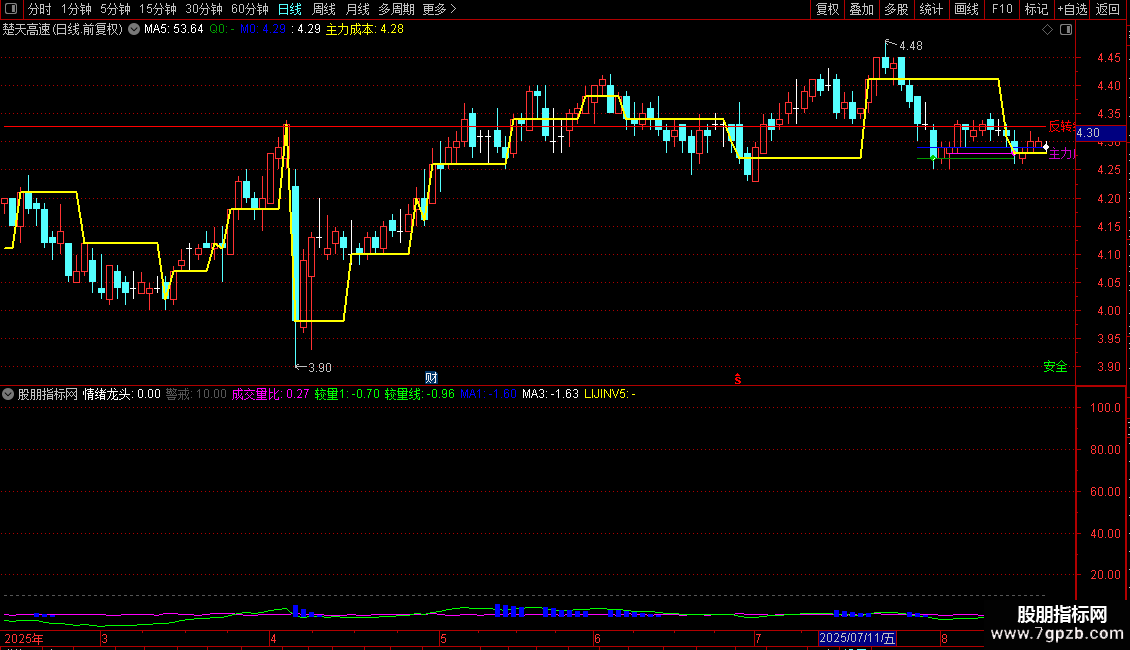Expand main chart indicator dropdown next to 楚天高速
The image size is (1130, 650).
pos(134,30)
